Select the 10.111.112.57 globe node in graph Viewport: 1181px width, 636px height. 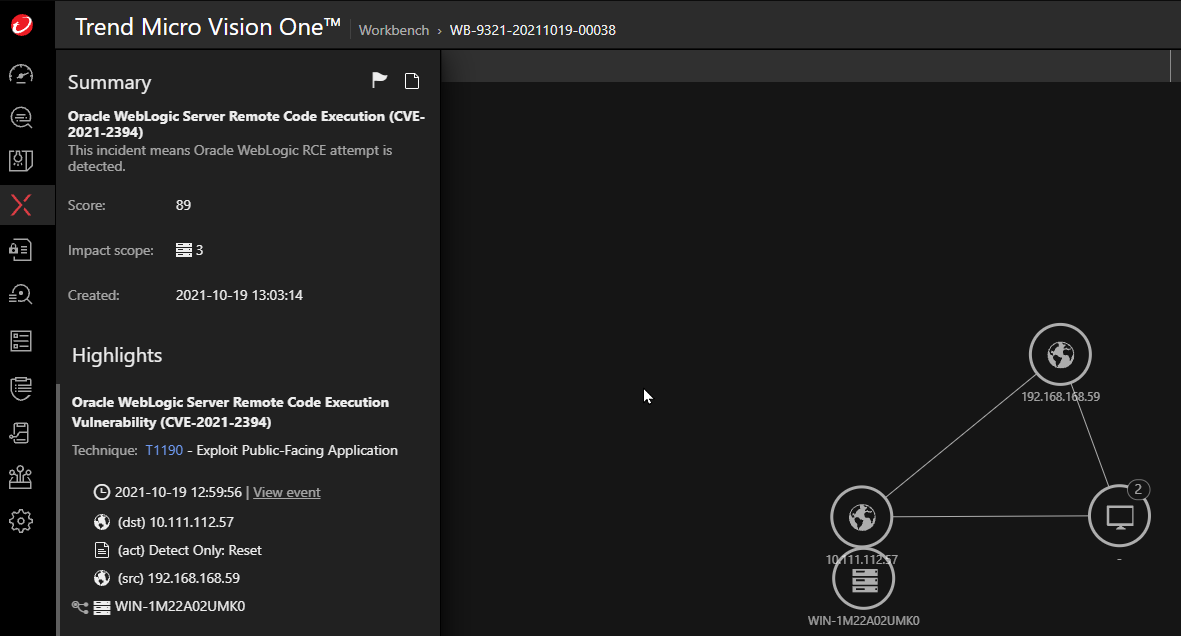(x=862, y=517)
